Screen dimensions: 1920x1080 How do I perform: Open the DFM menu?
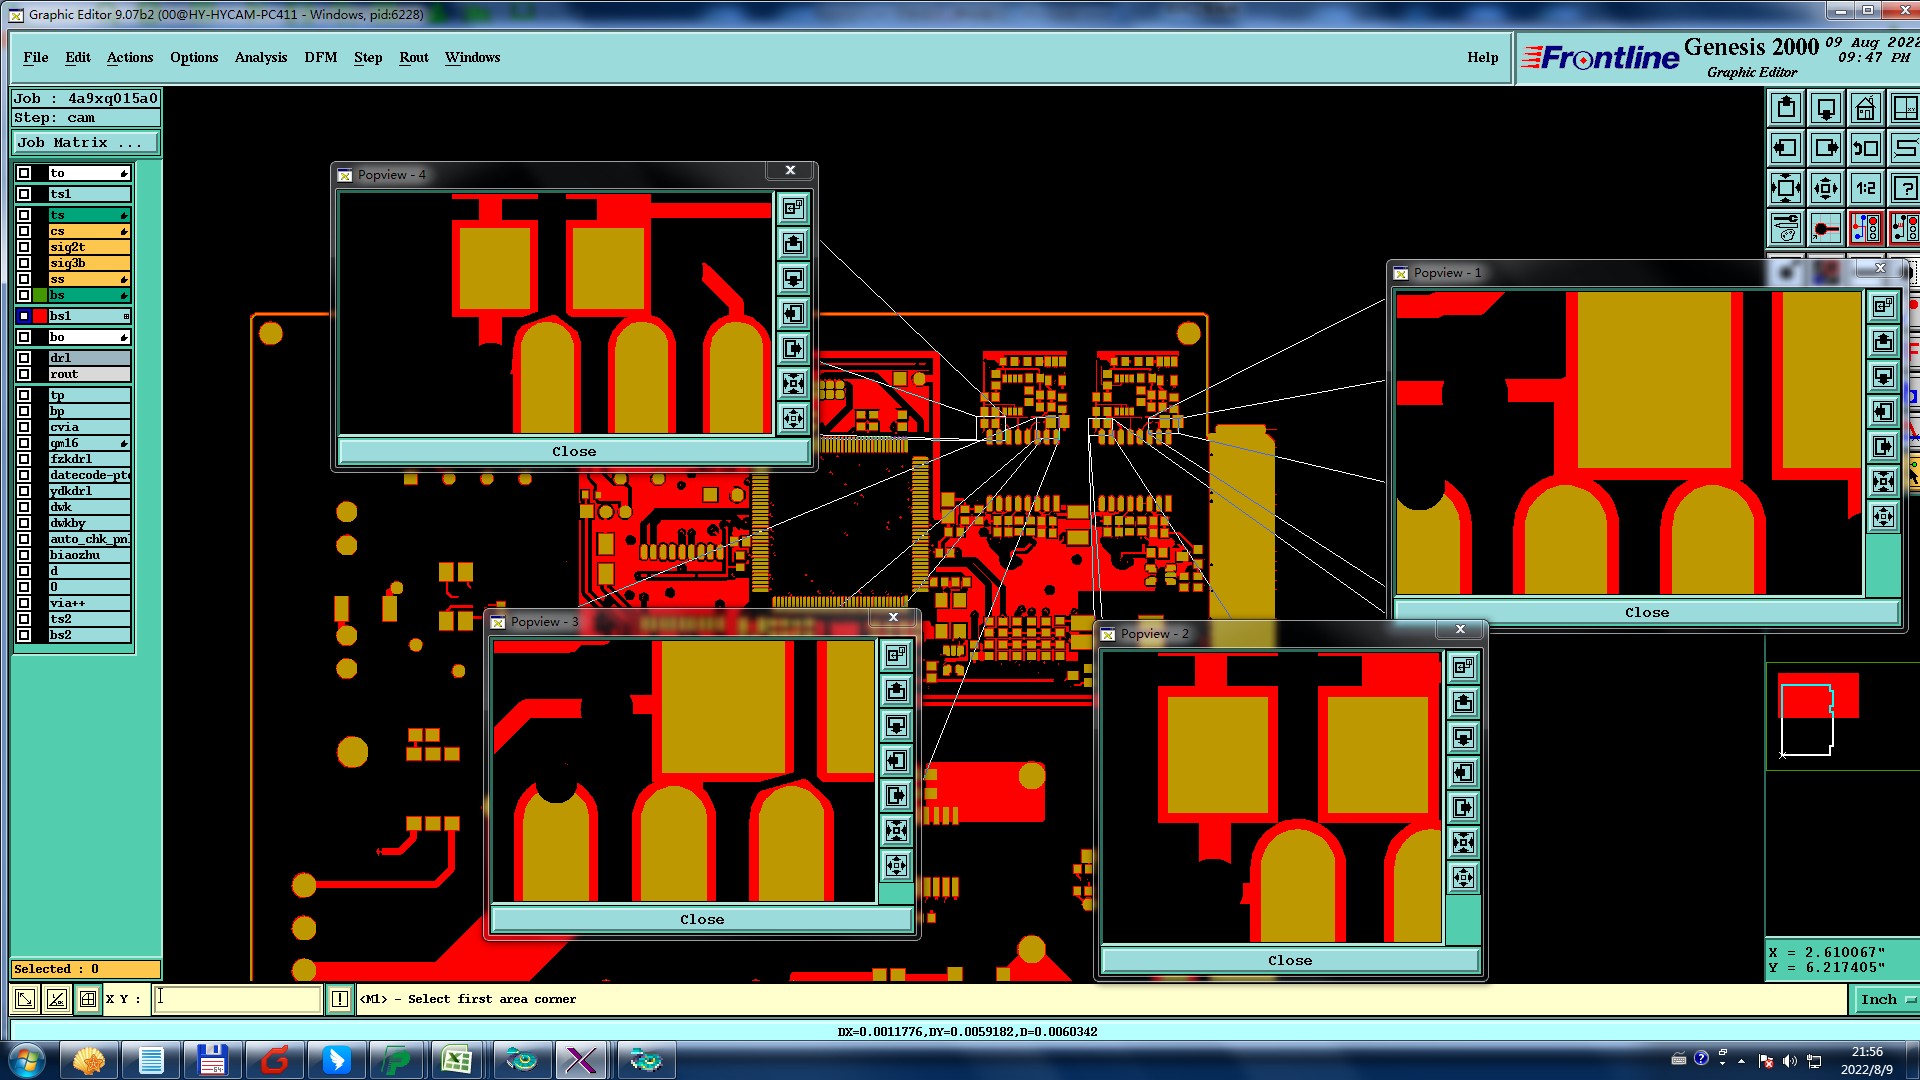pyautogui.click(x=320, y=57)
